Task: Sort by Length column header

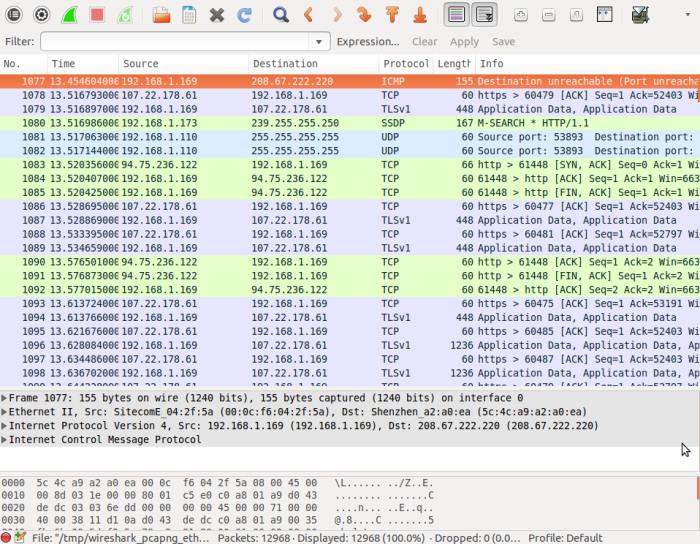Action: [454, 63]
